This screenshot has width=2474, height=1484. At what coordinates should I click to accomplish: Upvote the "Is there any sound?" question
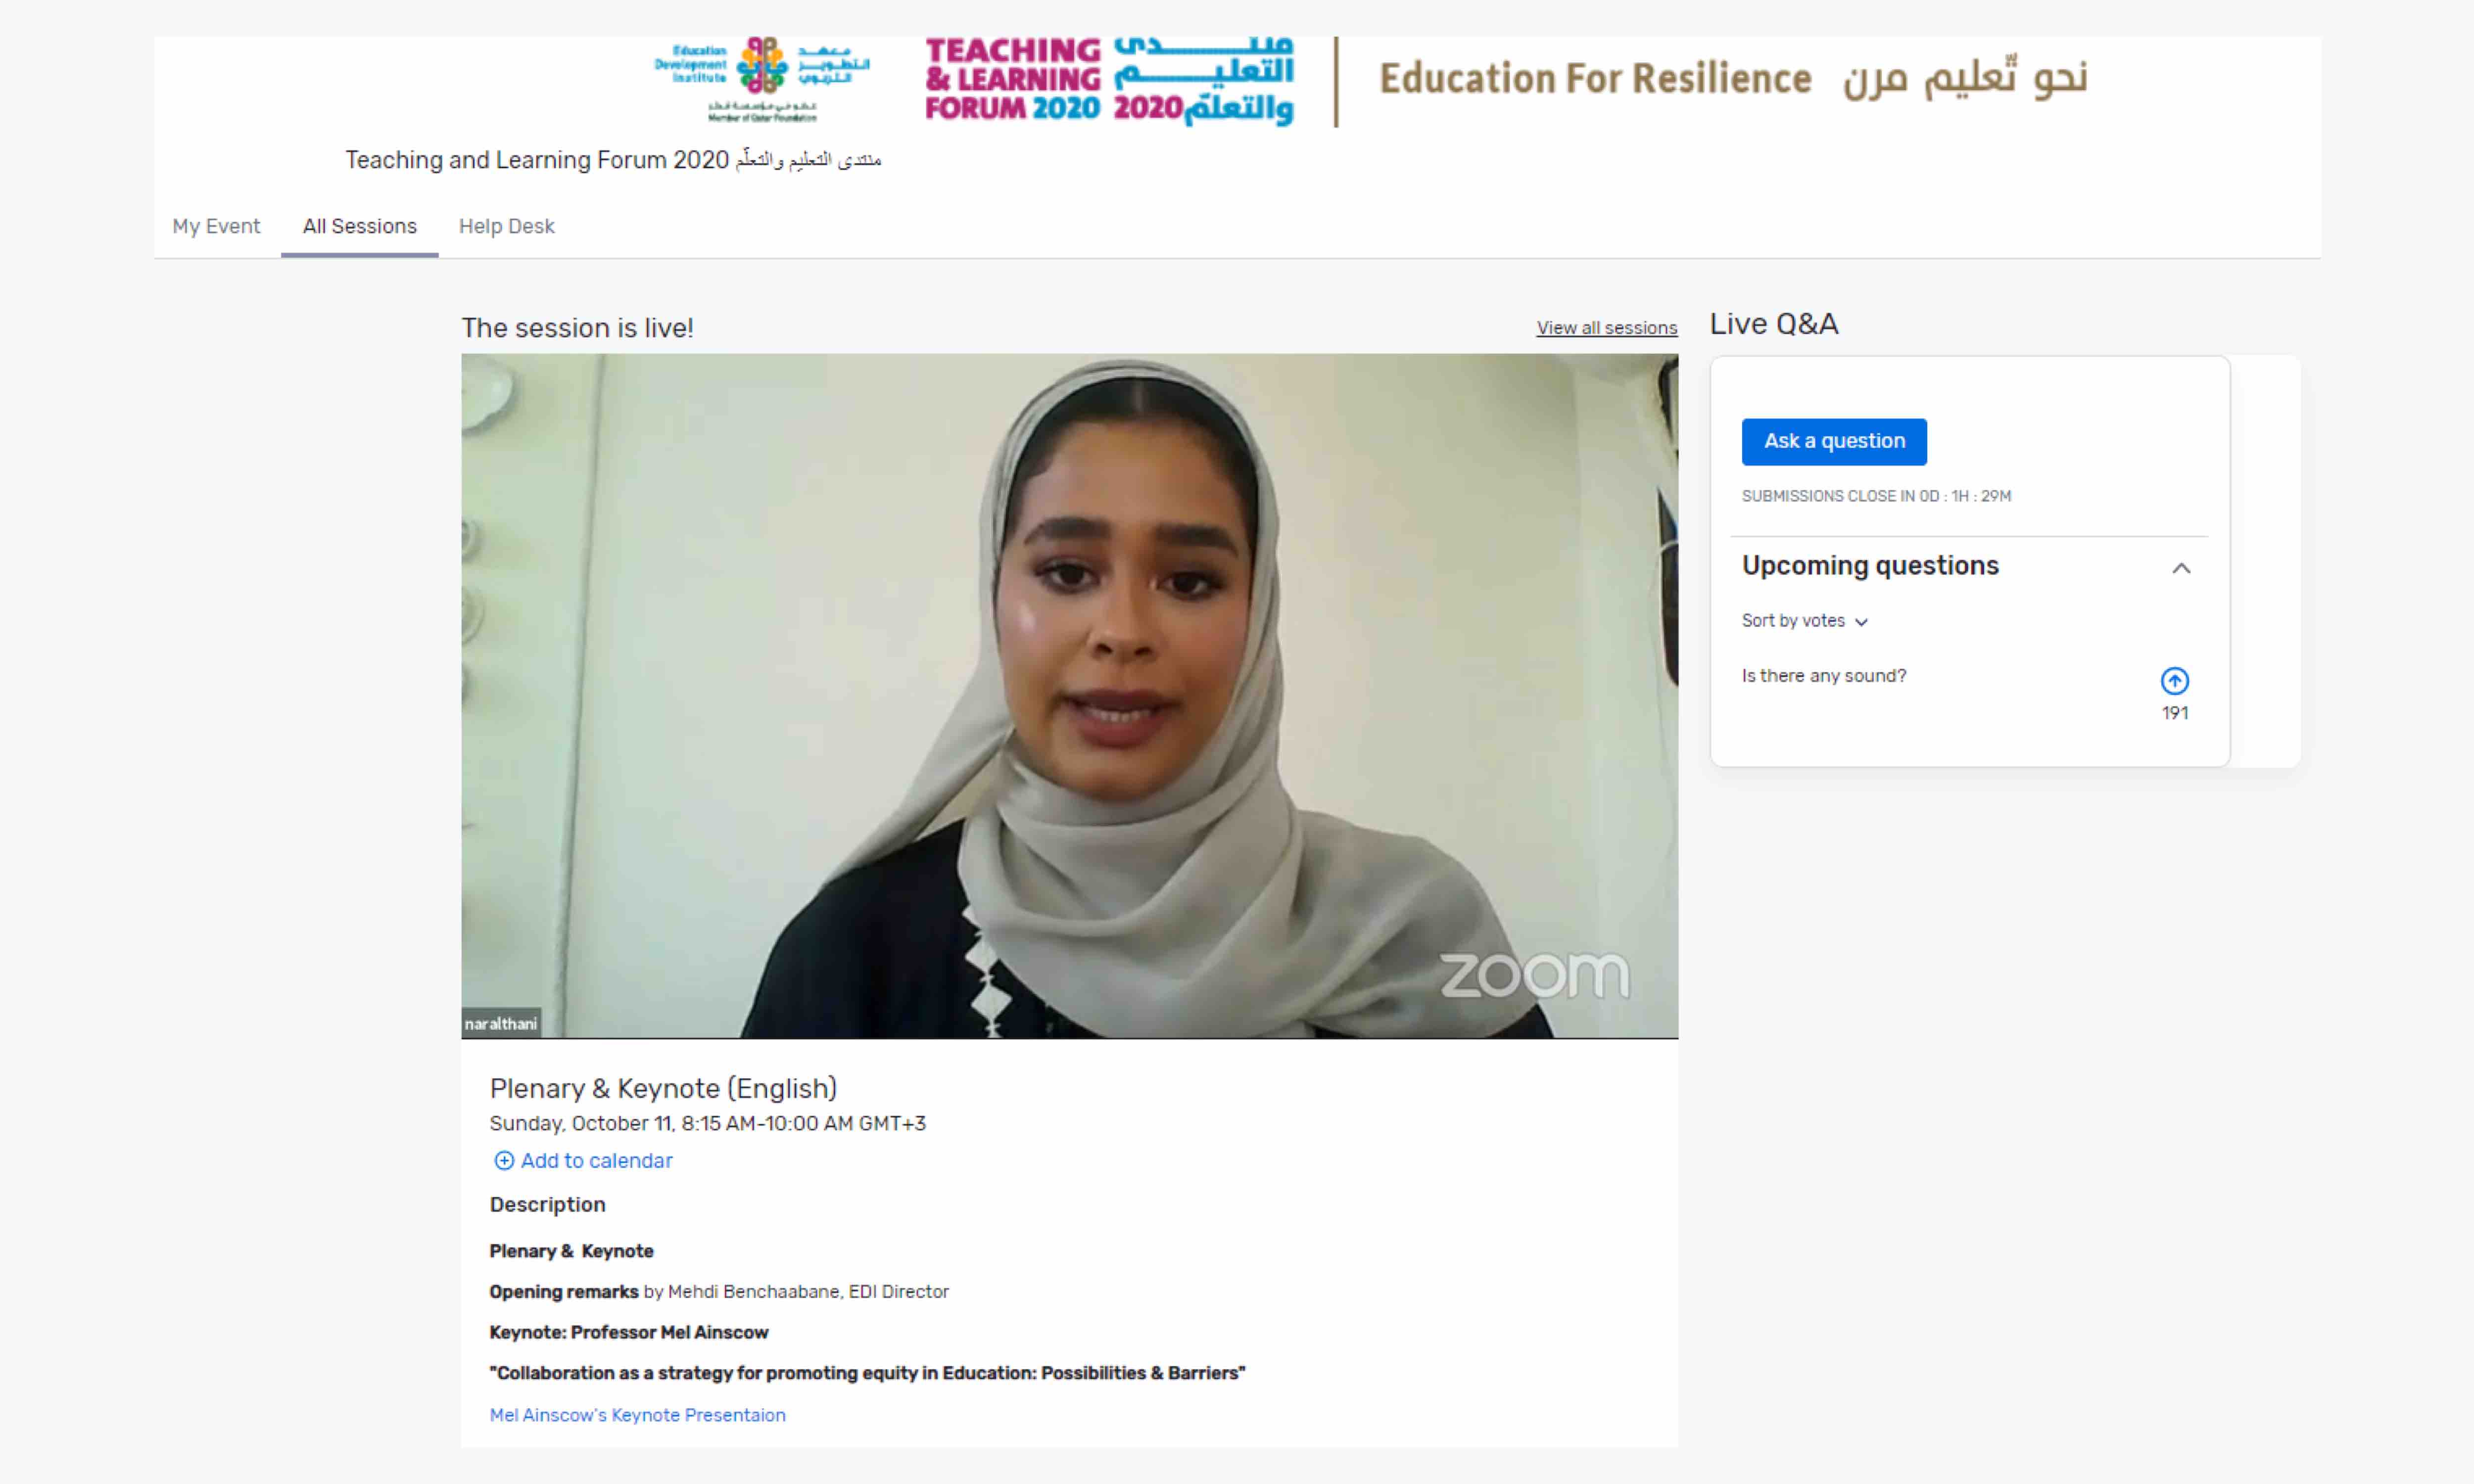pos(2174,681)
